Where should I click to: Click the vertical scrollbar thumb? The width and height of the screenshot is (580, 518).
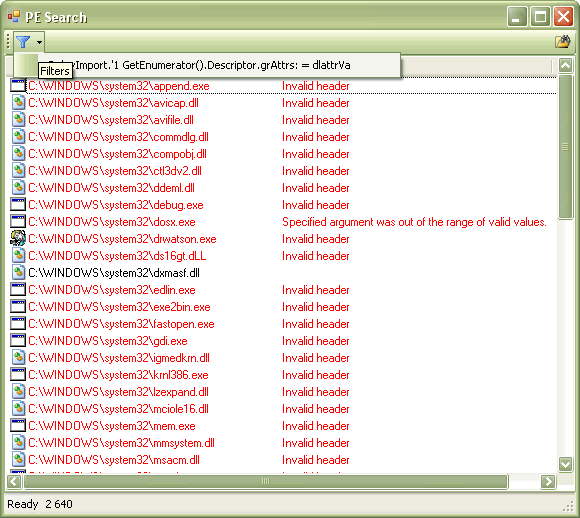[x=565, y=147]
